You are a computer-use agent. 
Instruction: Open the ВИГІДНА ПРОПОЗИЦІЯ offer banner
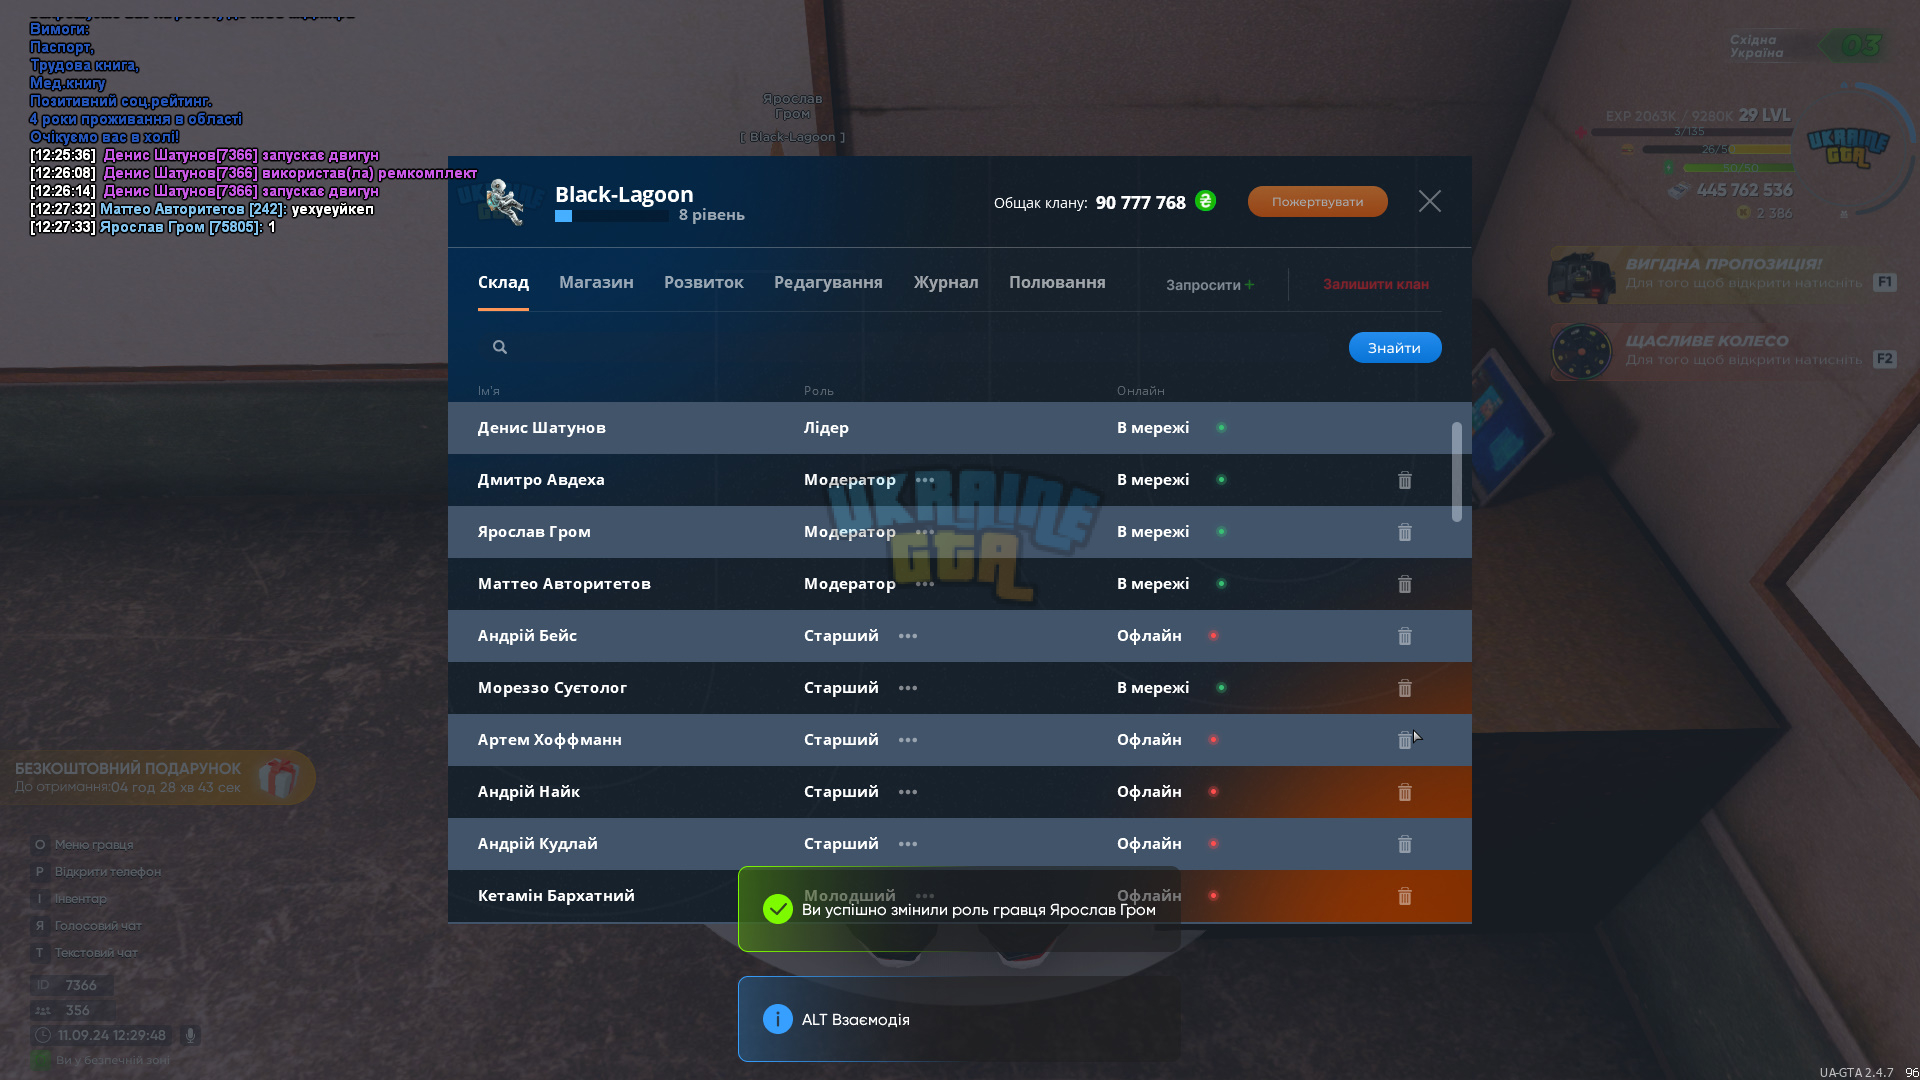tap(1722, 275)
